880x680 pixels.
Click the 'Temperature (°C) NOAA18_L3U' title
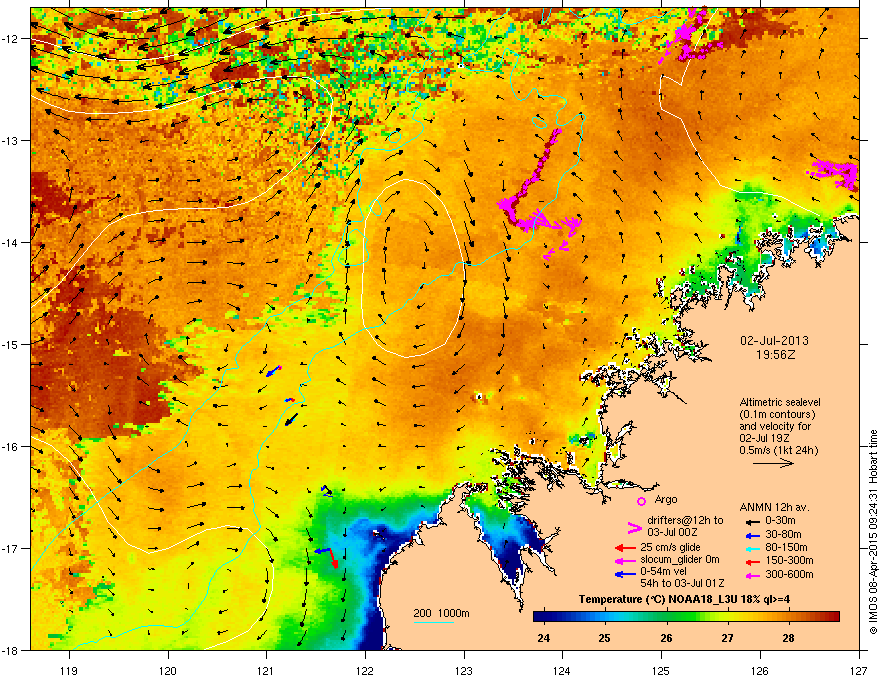pyautogui.click(x=659, y=600)
